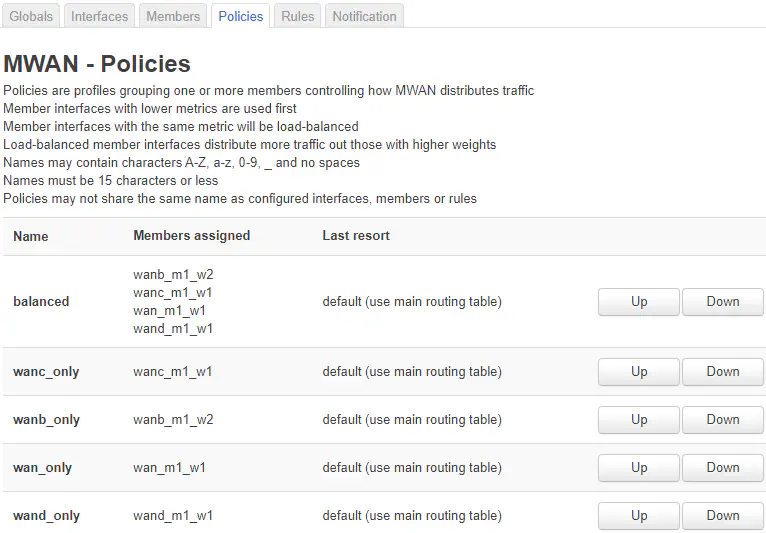Open the Globals tab
The width and height of the screenshot is (766, 533).
[31, 16]
